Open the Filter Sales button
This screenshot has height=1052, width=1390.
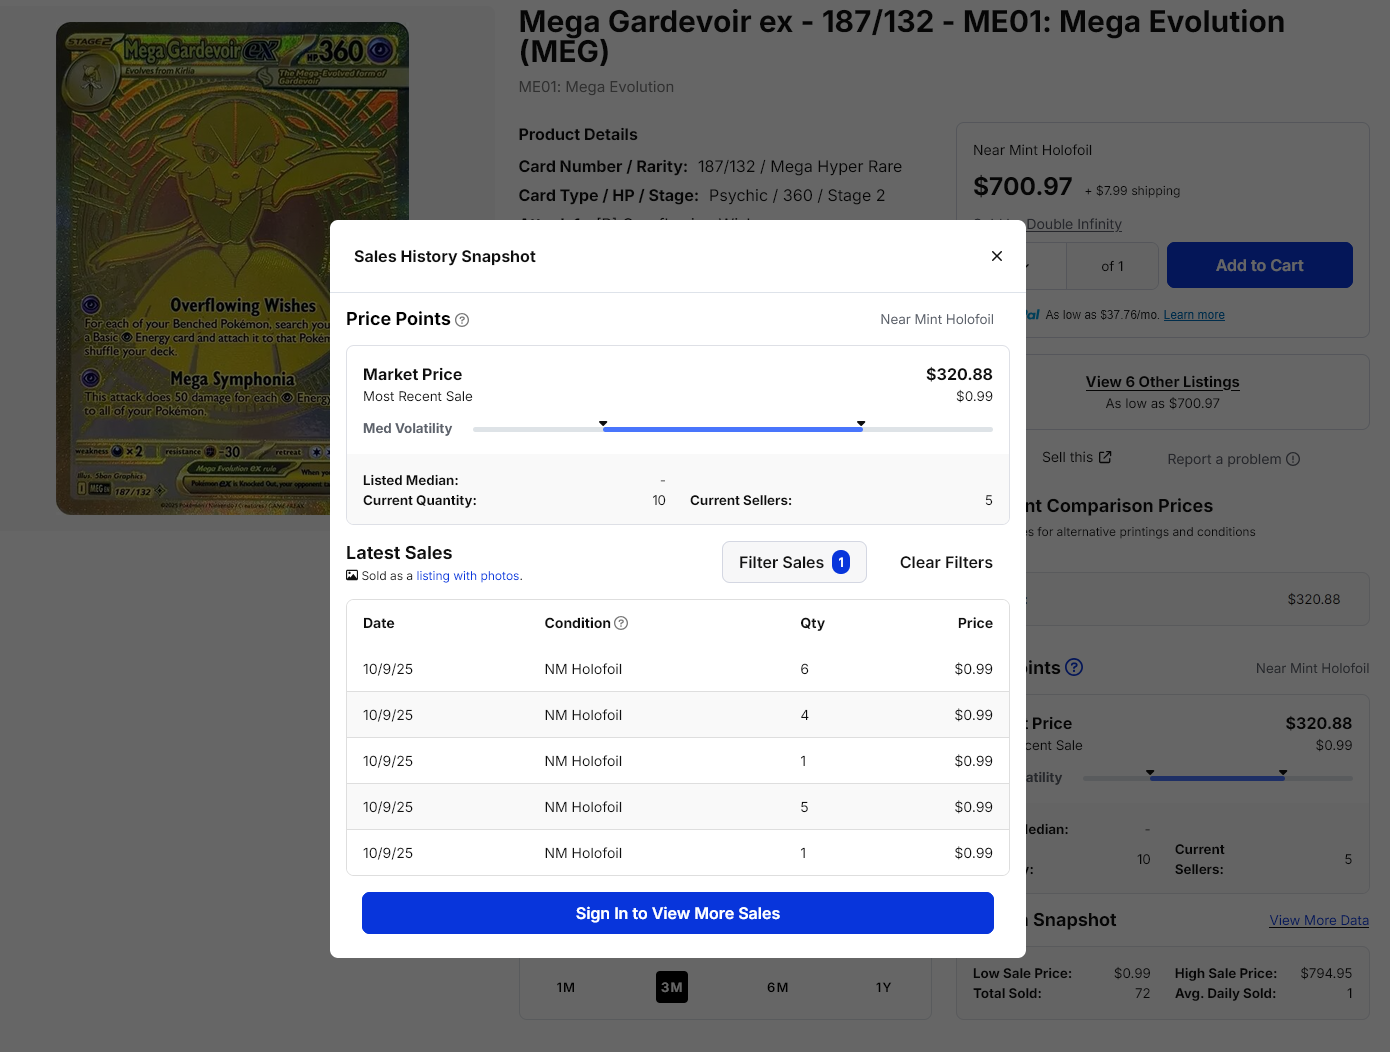pos(794,562)
